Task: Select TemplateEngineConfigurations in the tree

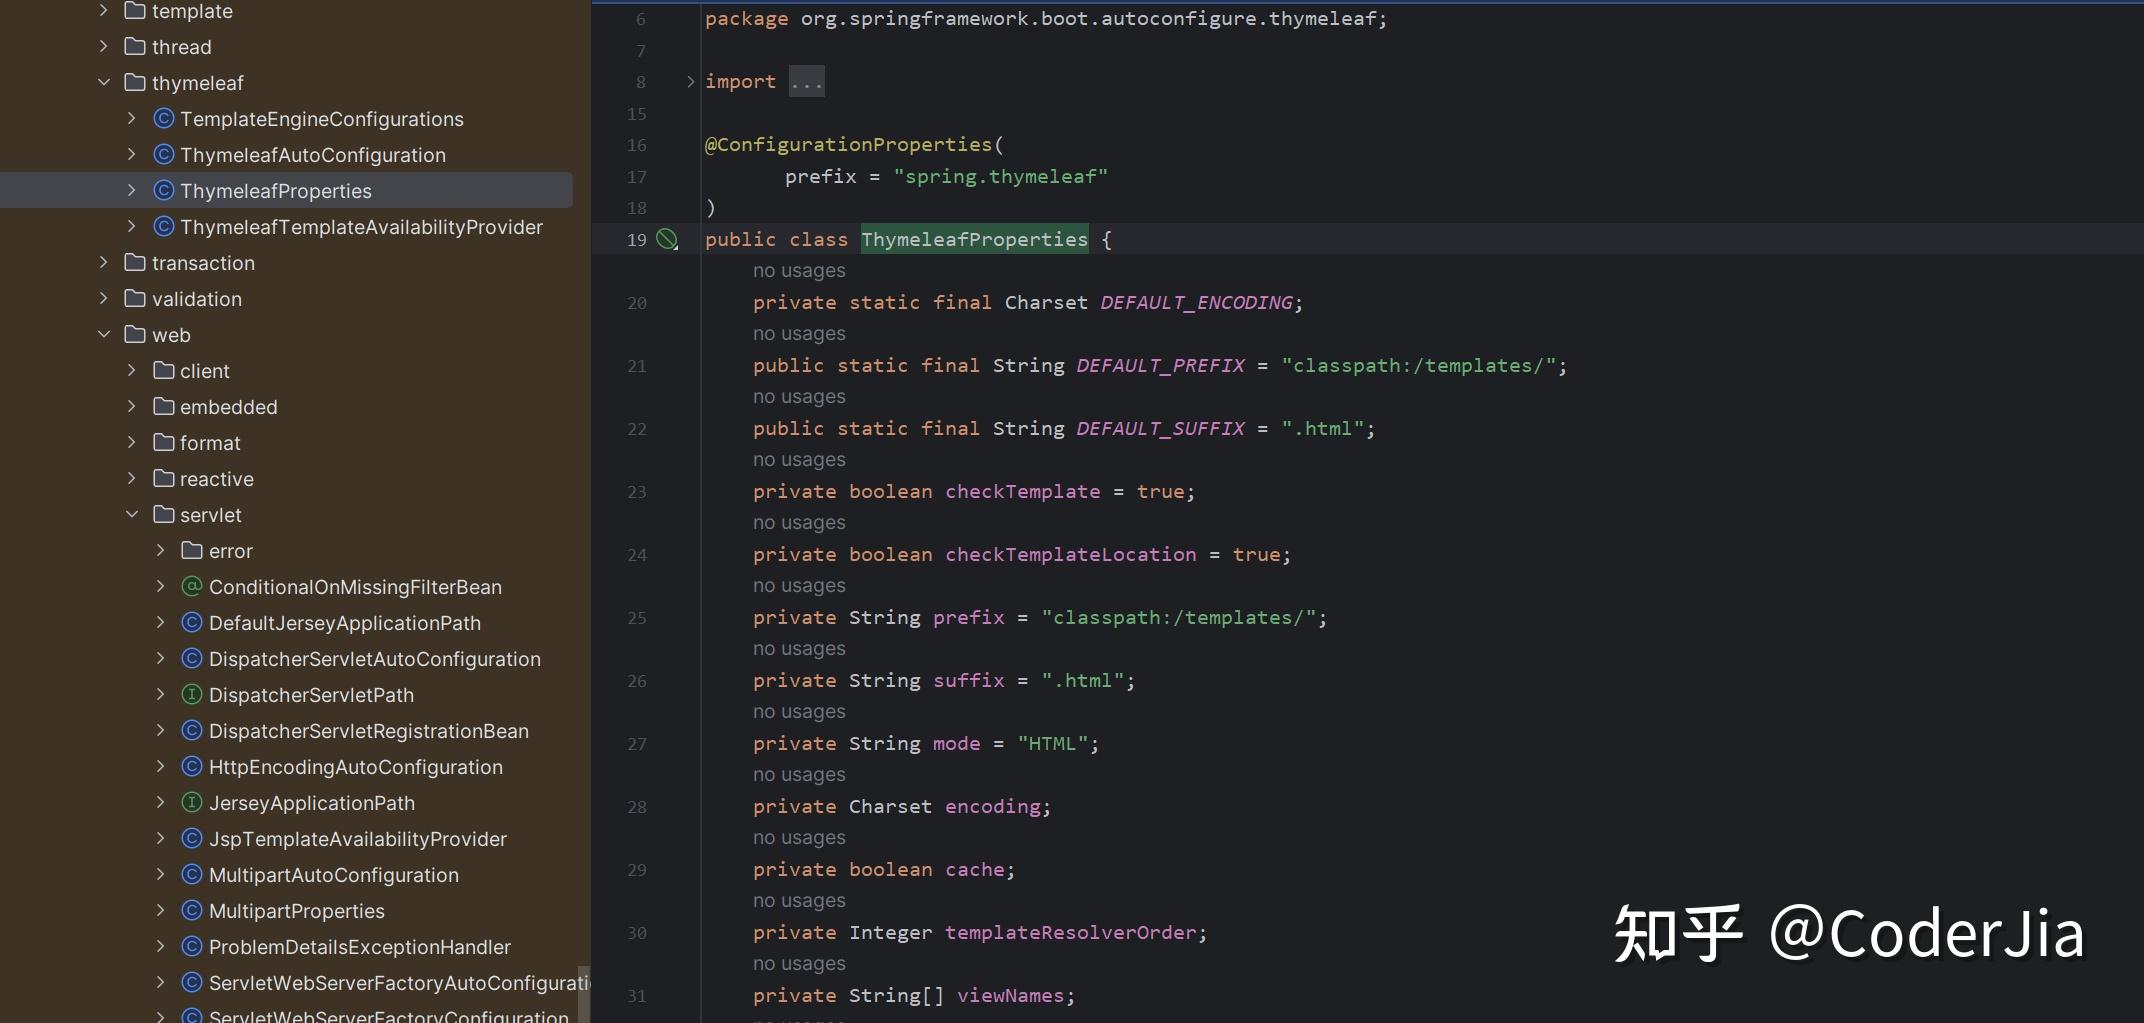Action: point(322,119)
